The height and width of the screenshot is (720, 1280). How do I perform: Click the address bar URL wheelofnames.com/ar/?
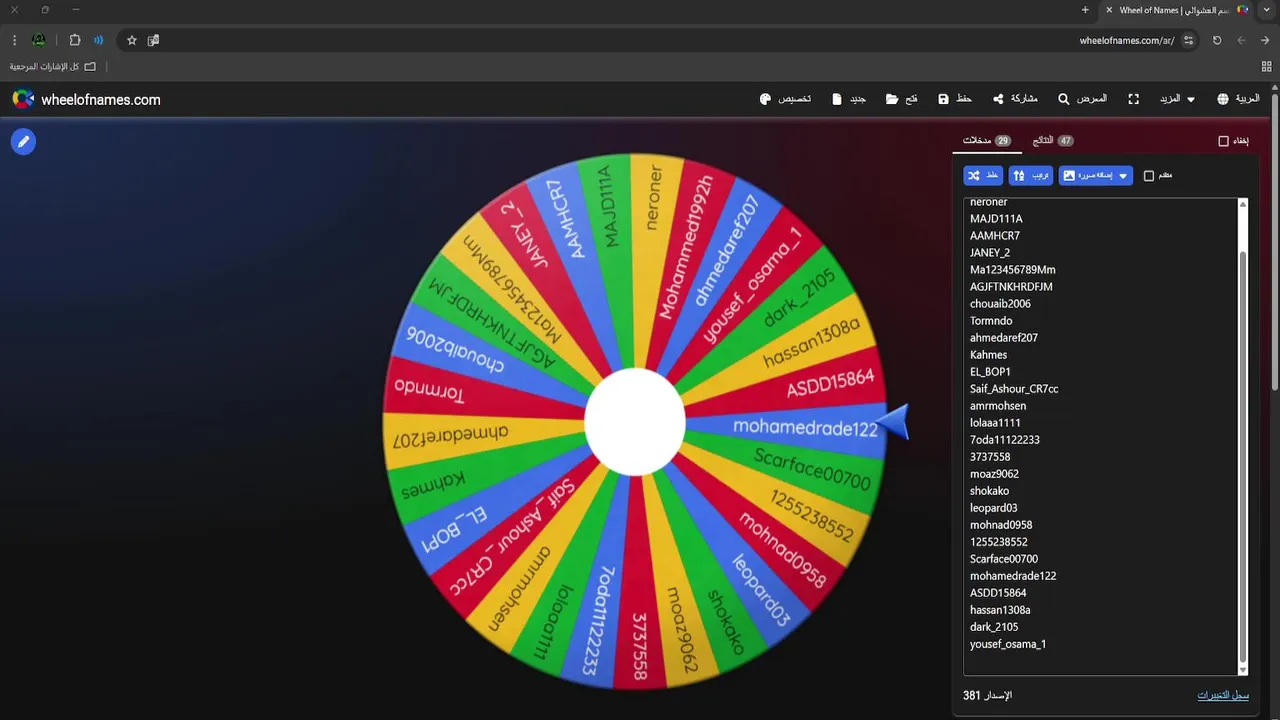click(x=1127, y=40)
